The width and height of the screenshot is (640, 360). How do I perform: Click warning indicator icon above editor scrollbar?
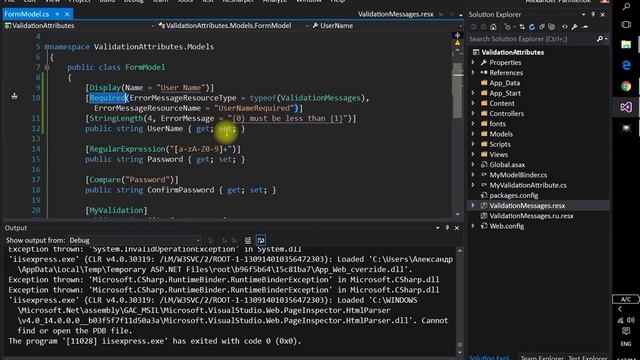click(x=457, y=43)
